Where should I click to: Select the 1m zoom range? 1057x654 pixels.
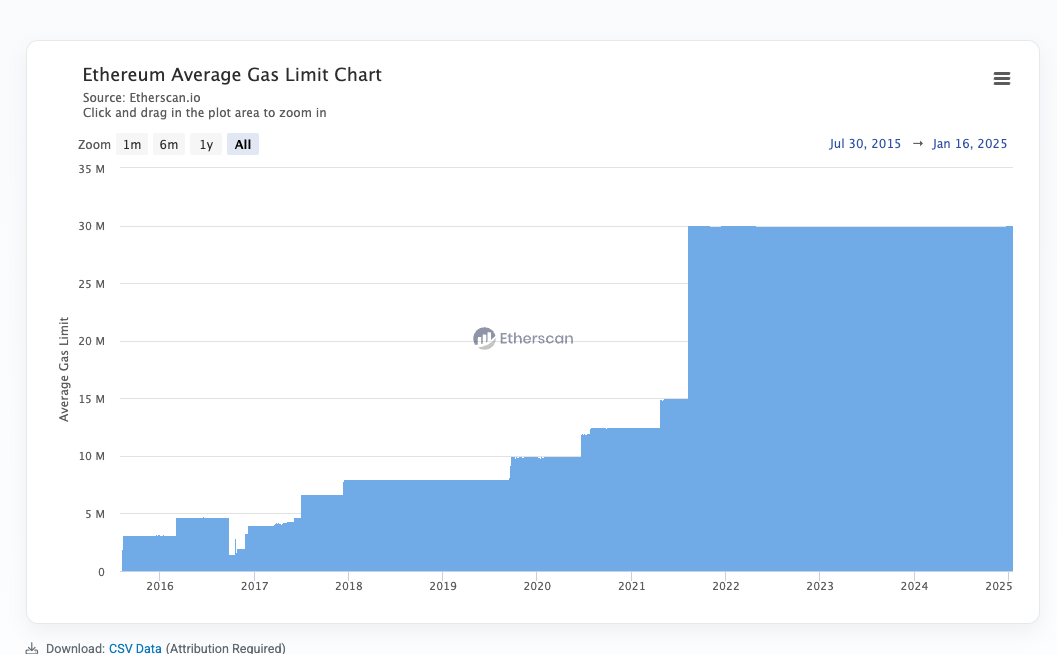click(132, 144)
